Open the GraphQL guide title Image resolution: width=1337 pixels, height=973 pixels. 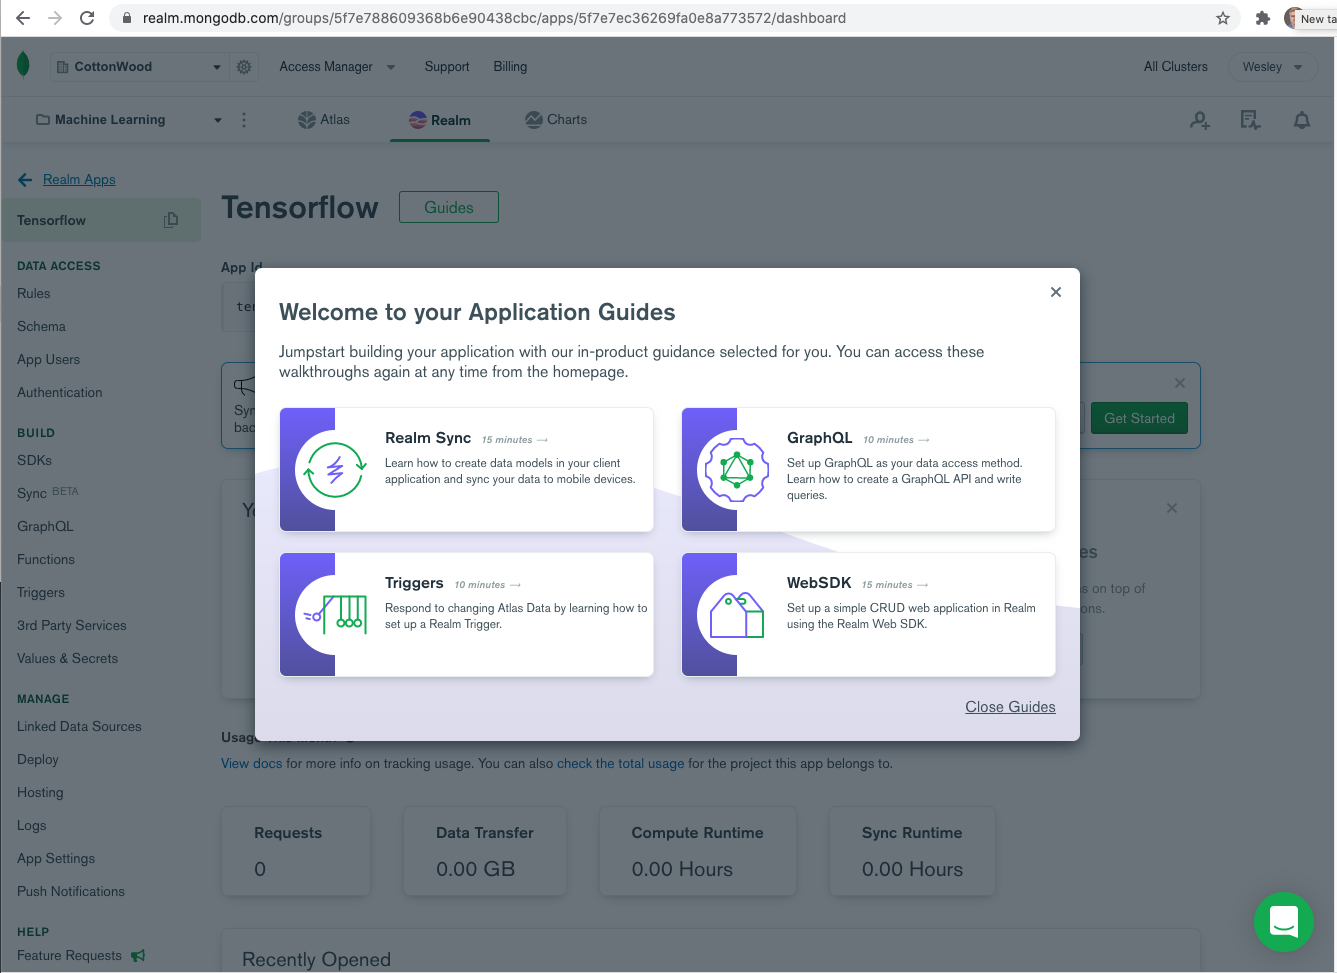click(820, 438)
